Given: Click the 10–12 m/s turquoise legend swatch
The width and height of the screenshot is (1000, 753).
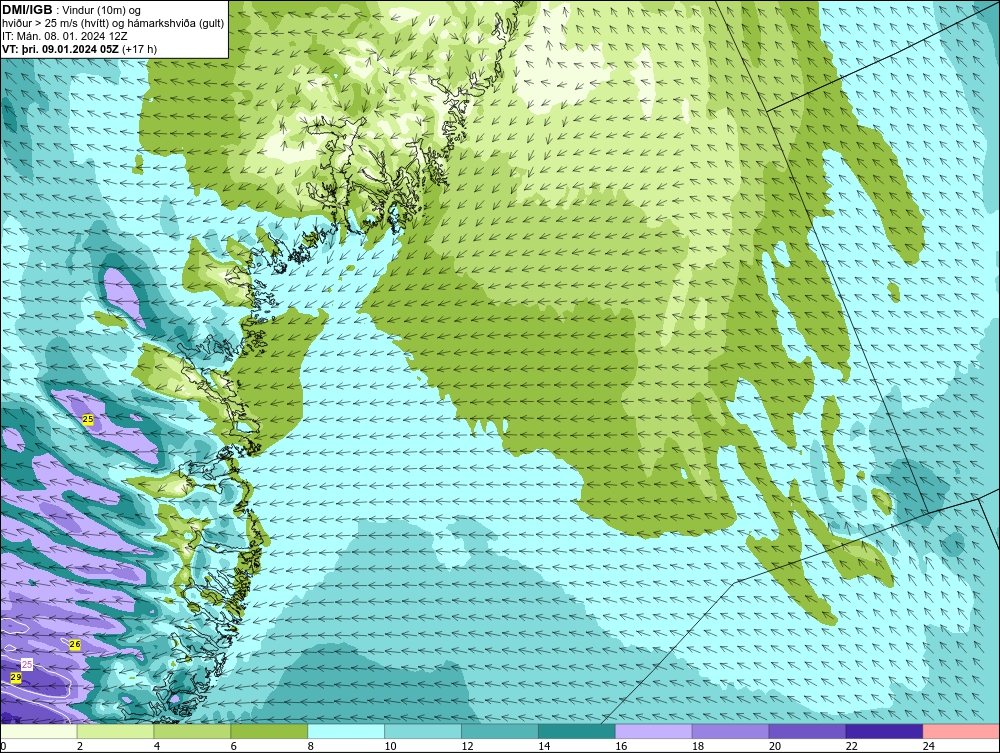Looking at the screenshot, I should click(x=423, y=731).
